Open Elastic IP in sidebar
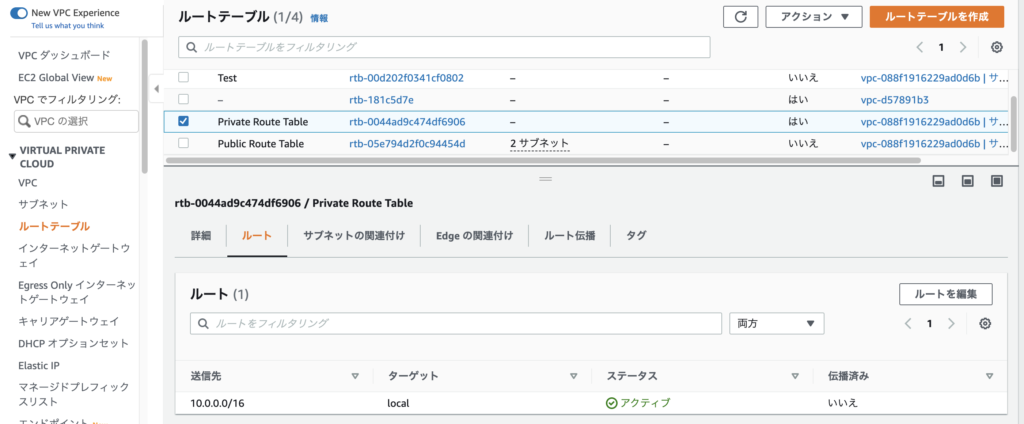 [39, 365]
